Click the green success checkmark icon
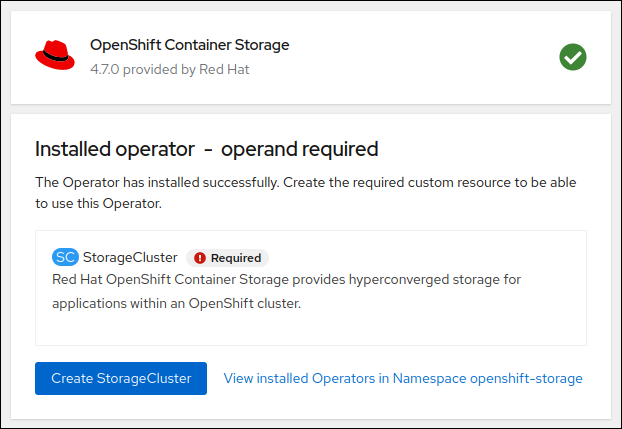 coord(573,57)
